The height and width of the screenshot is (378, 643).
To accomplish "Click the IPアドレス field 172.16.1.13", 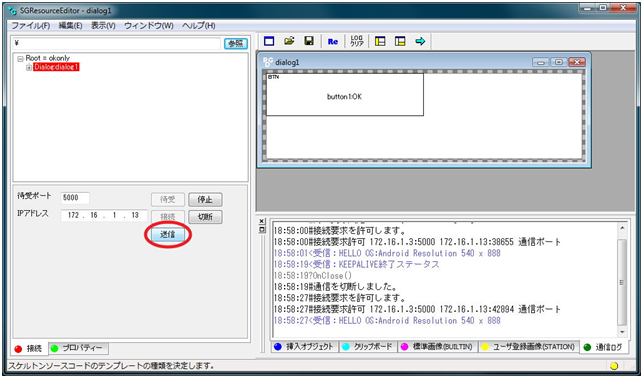I will point(104,215).
